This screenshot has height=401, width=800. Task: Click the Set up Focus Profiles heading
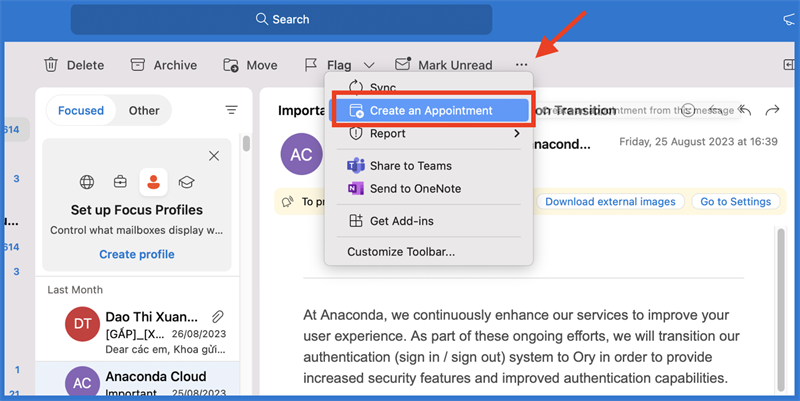pos(137,210)
